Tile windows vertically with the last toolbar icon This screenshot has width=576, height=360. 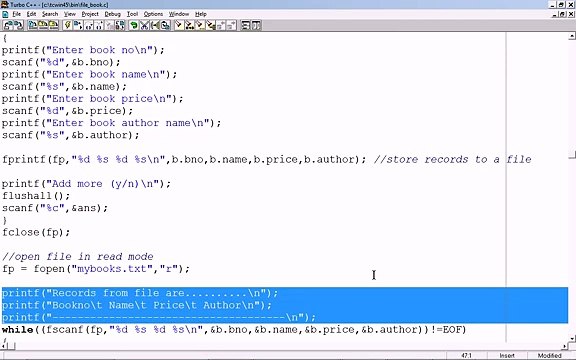[x=256, y=25]
